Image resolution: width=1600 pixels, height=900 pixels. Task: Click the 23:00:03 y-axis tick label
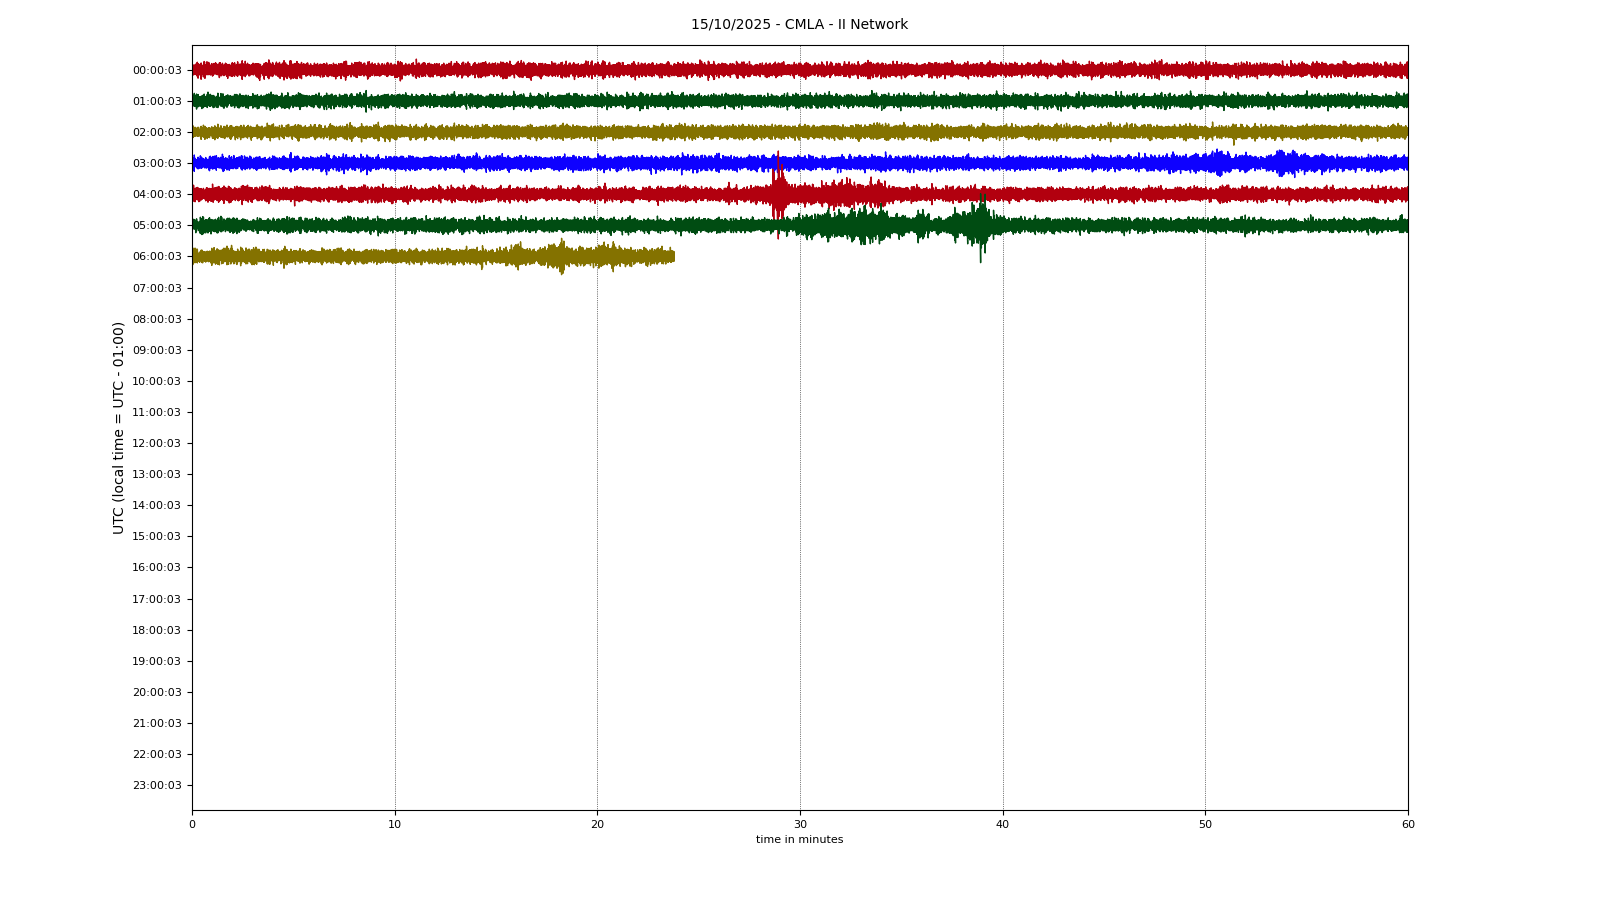(x=157, y=785)
